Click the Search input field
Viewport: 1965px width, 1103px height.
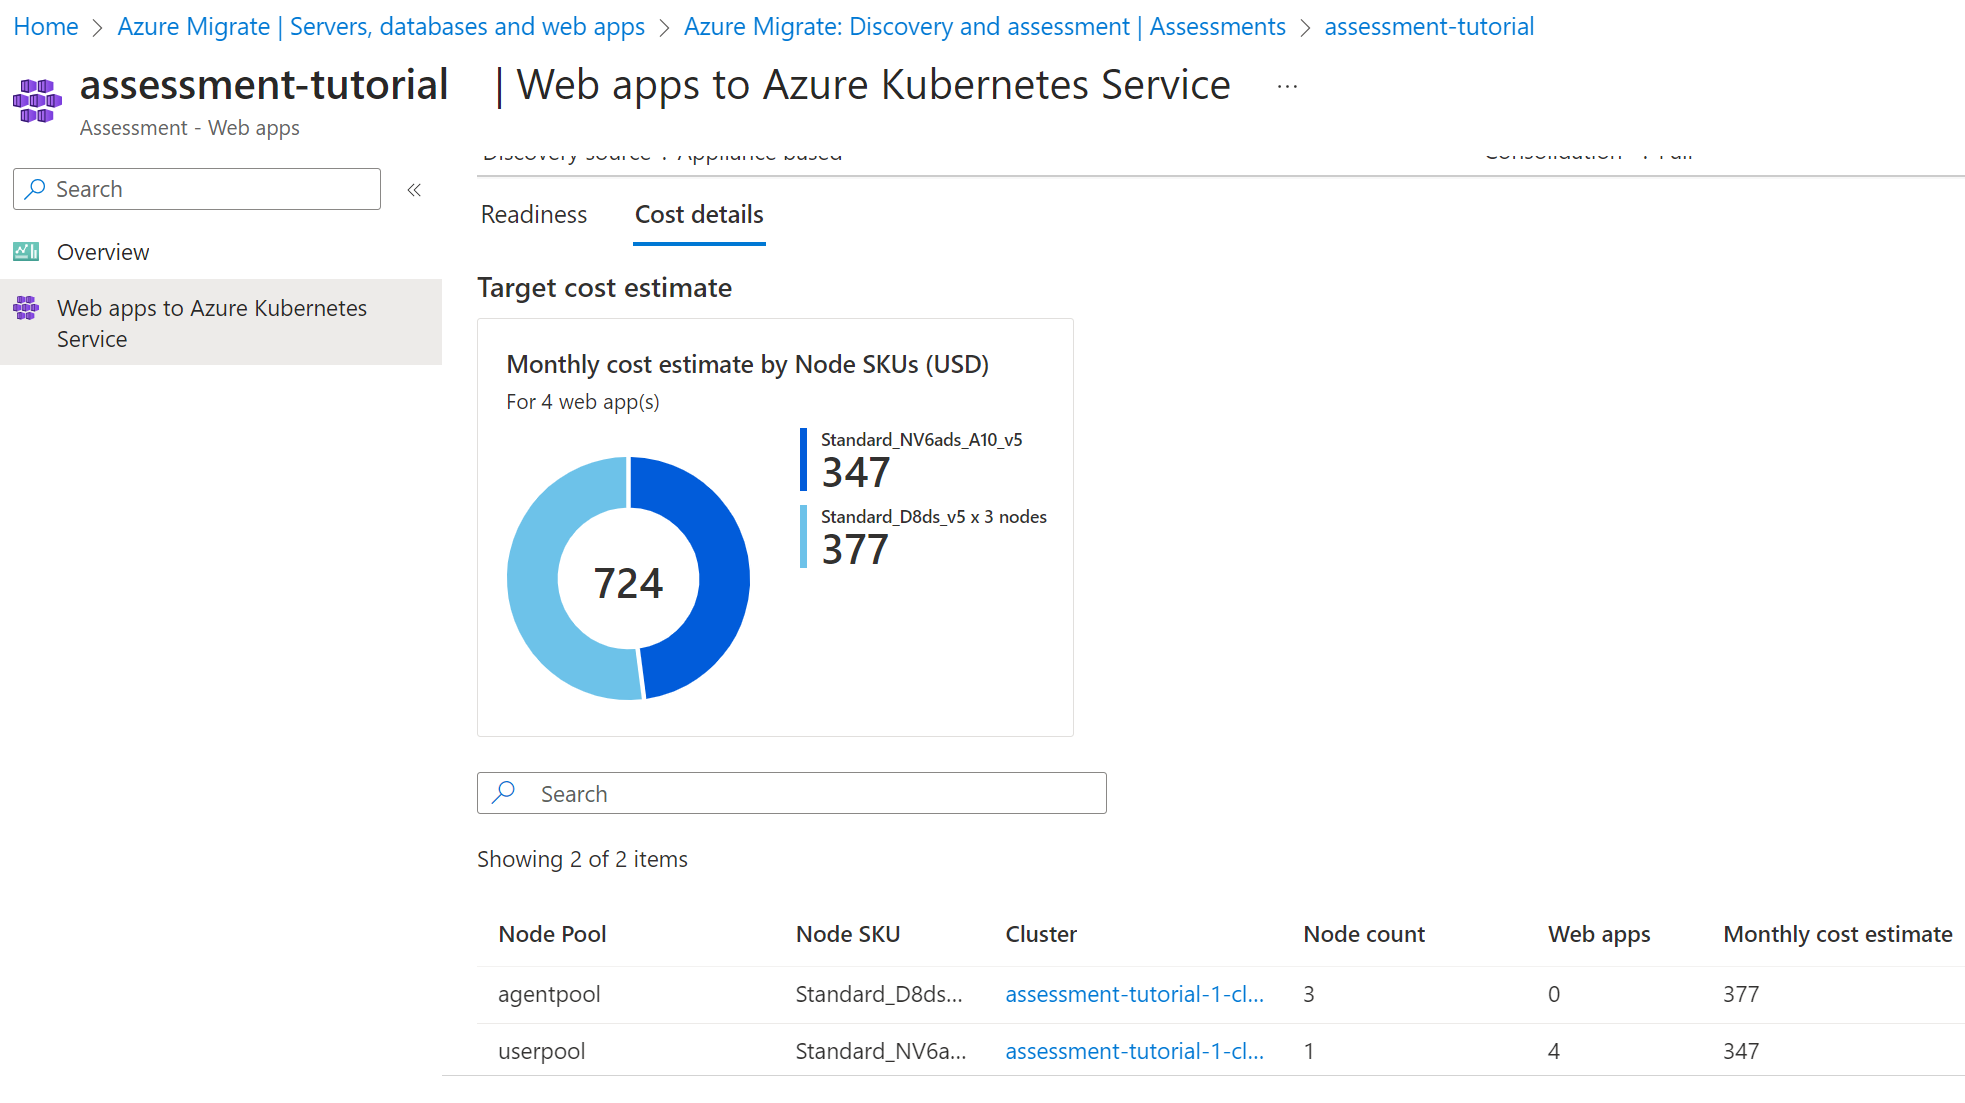792,794
